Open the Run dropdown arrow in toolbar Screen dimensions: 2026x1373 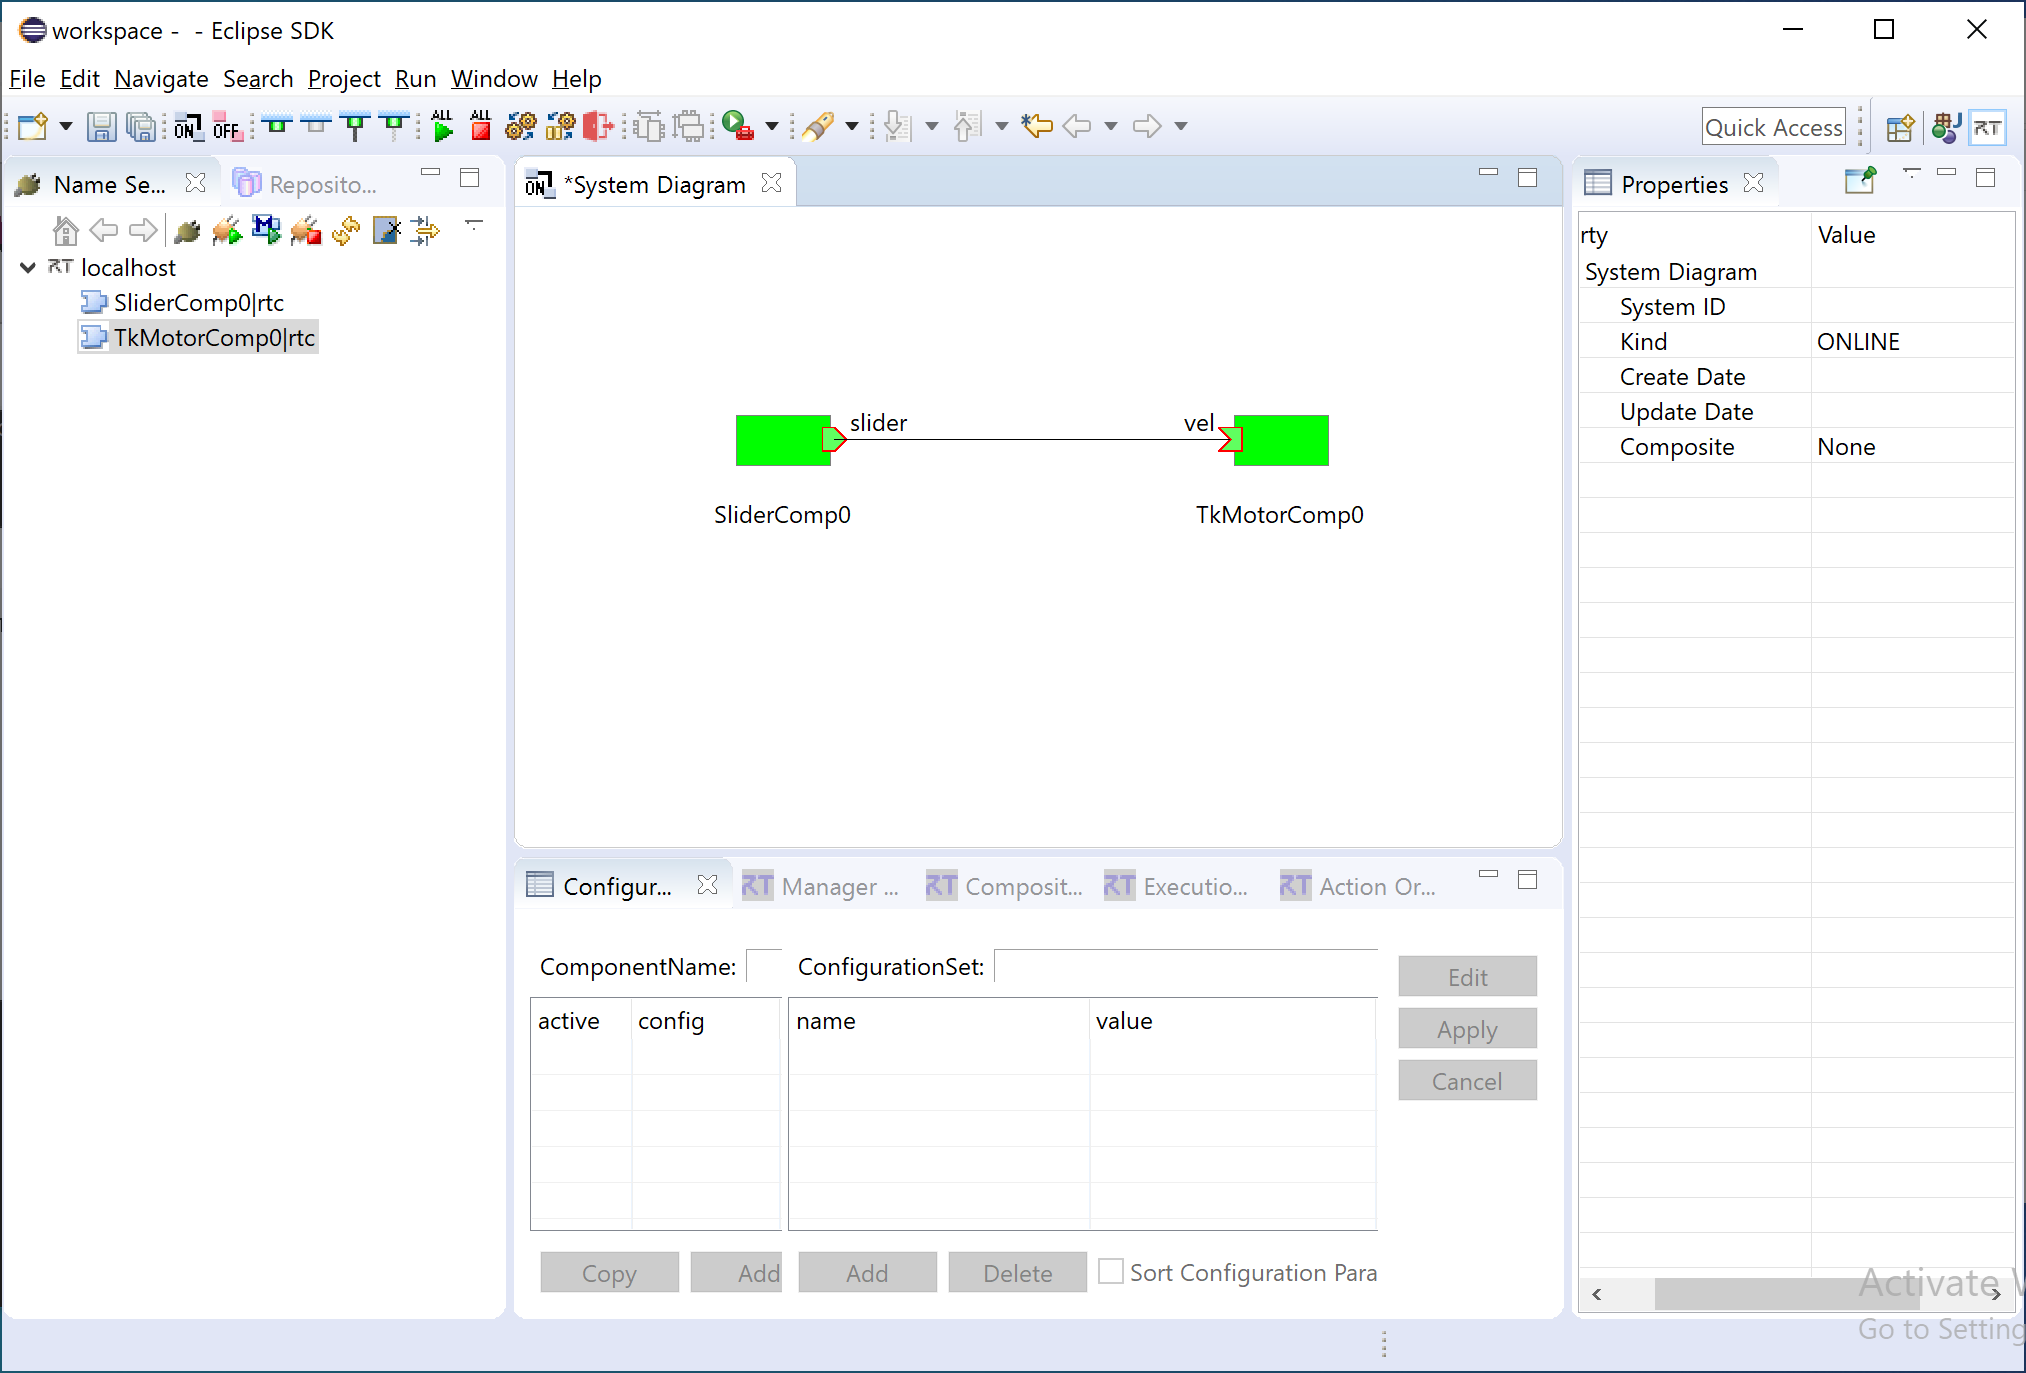click(772, 126)
